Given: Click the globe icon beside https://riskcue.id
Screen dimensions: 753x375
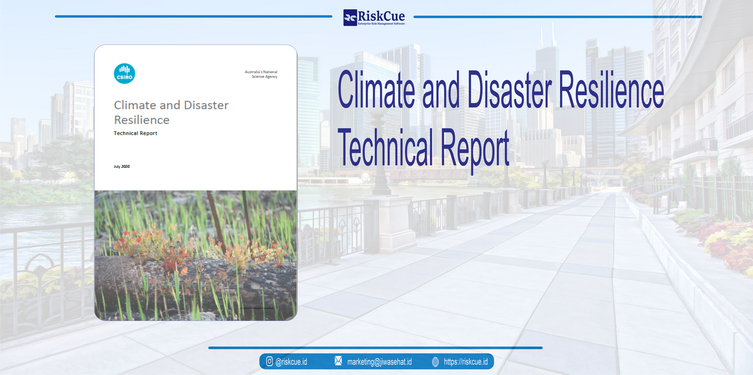Looking at the screenshot, I should click(435, 362).
